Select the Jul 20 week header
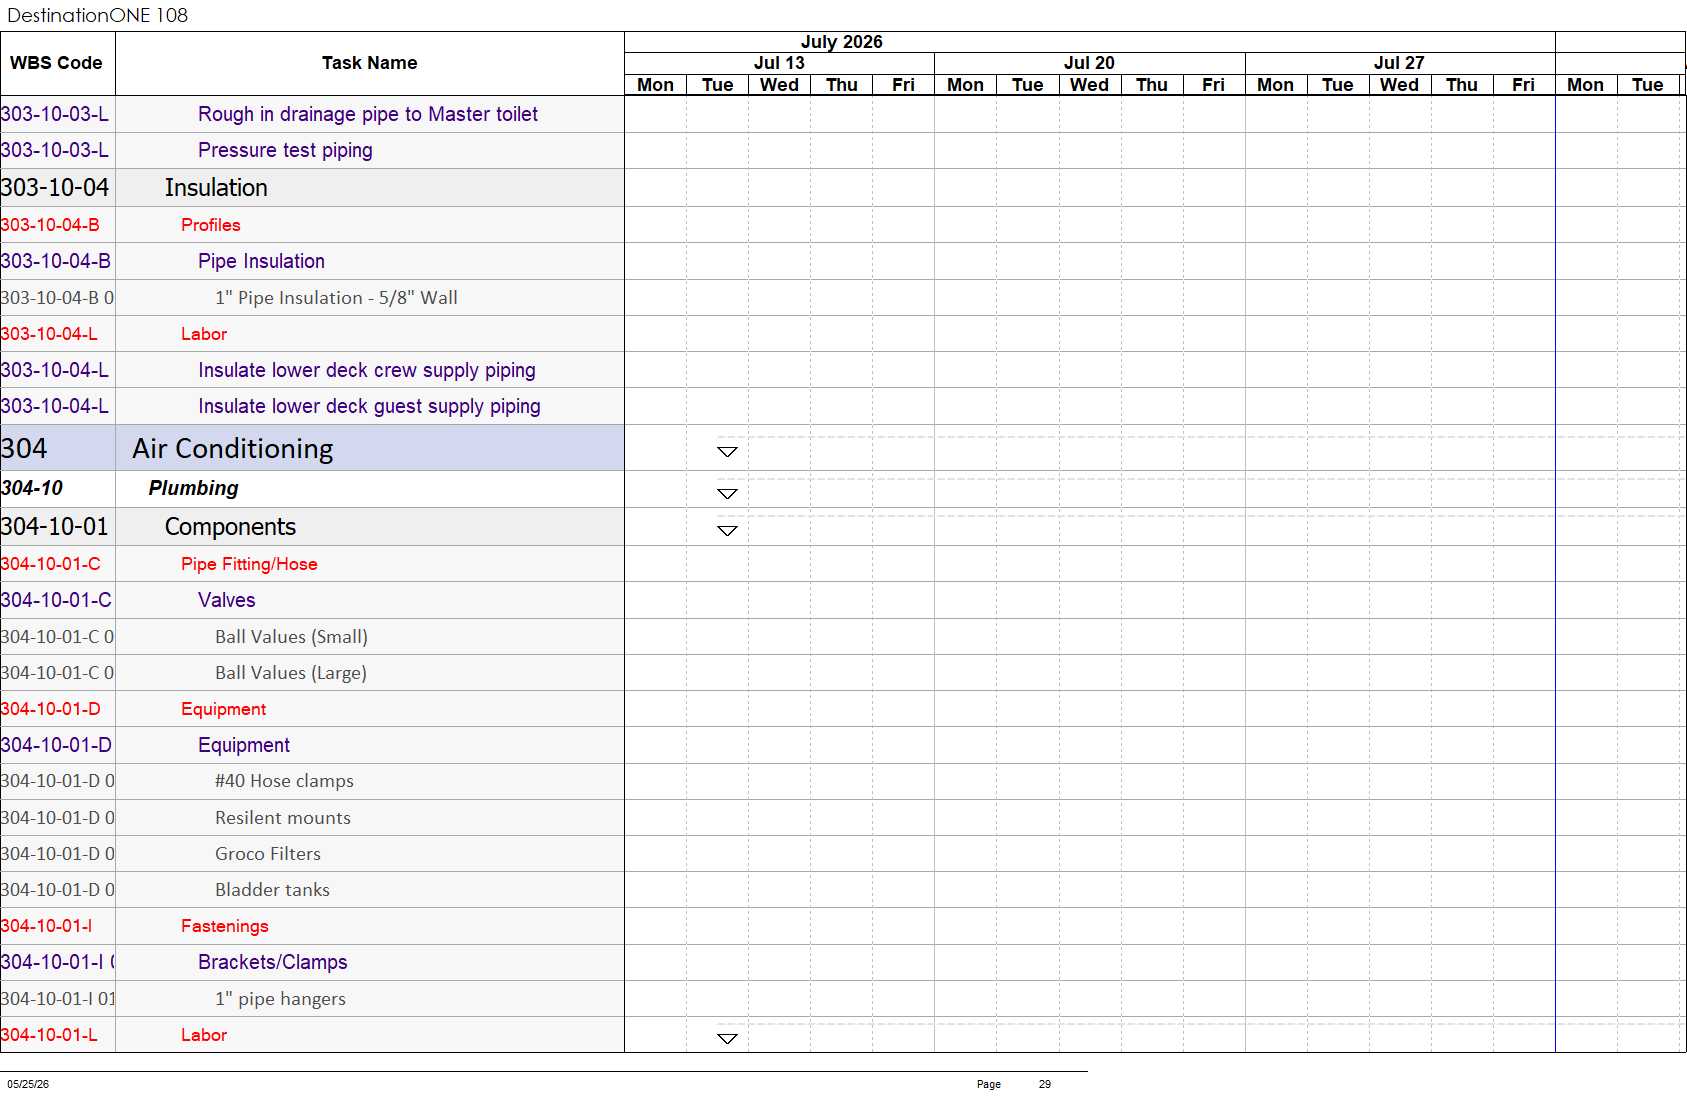The width and height of the screenshot is (1687, 1097). pyautogui.click(x=1089, y=63)
